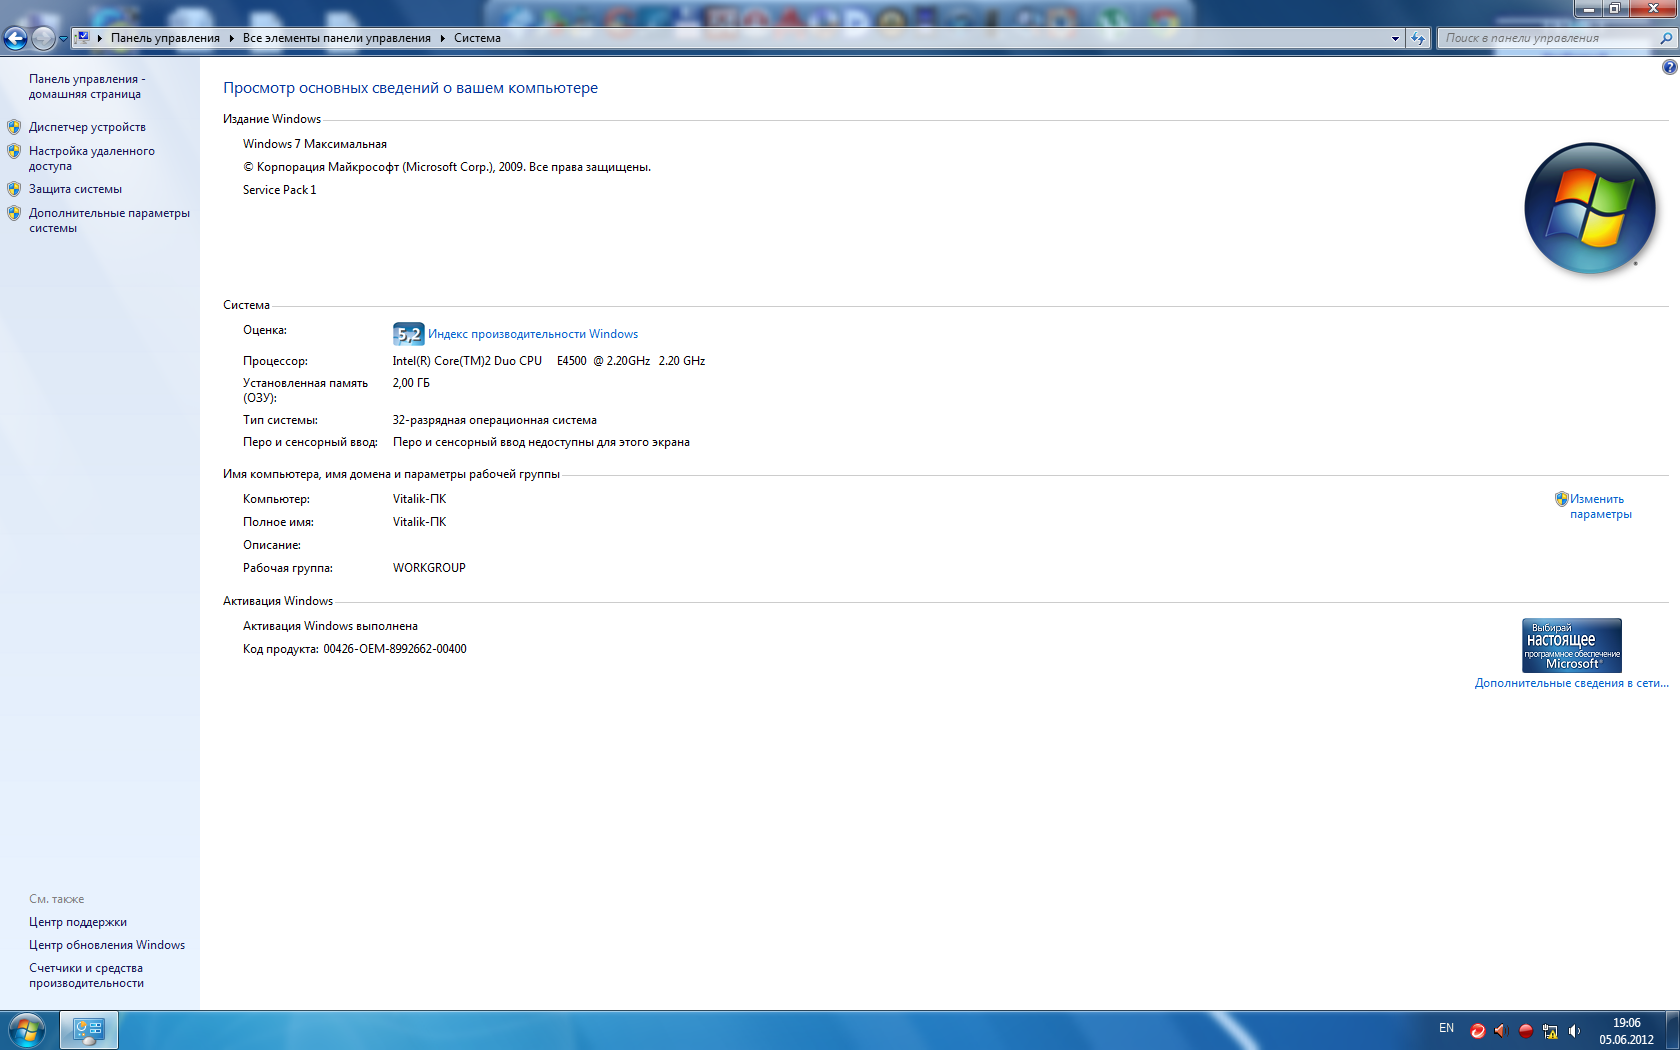Click shield icon beside 'Дополнительные параметры системы'
This screenshot has width=1680, height=1050.
click(14, 213)
